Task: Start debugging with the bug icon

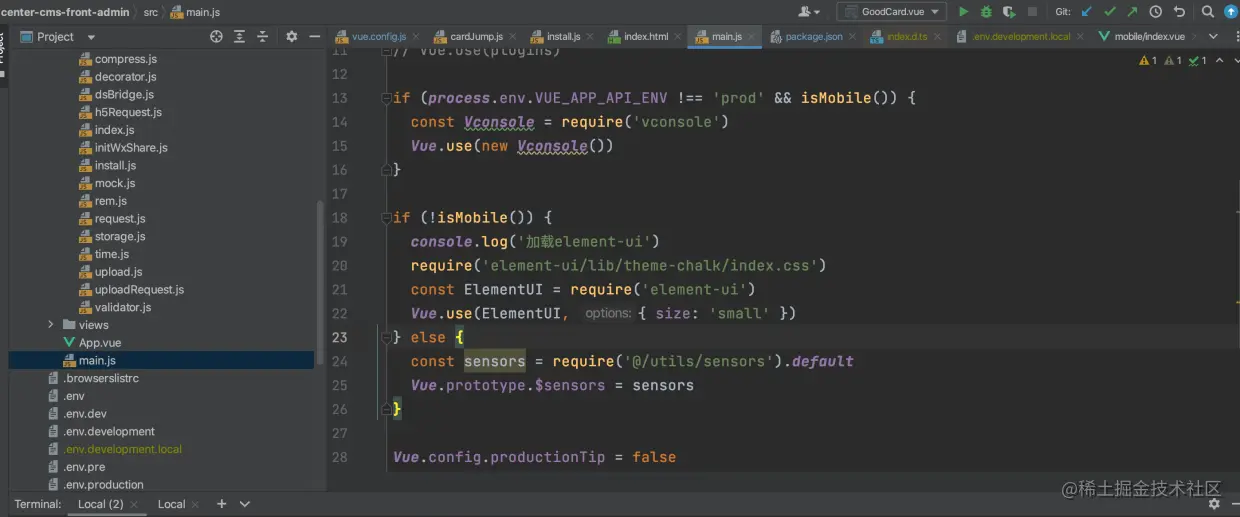Action: (986, 12)
